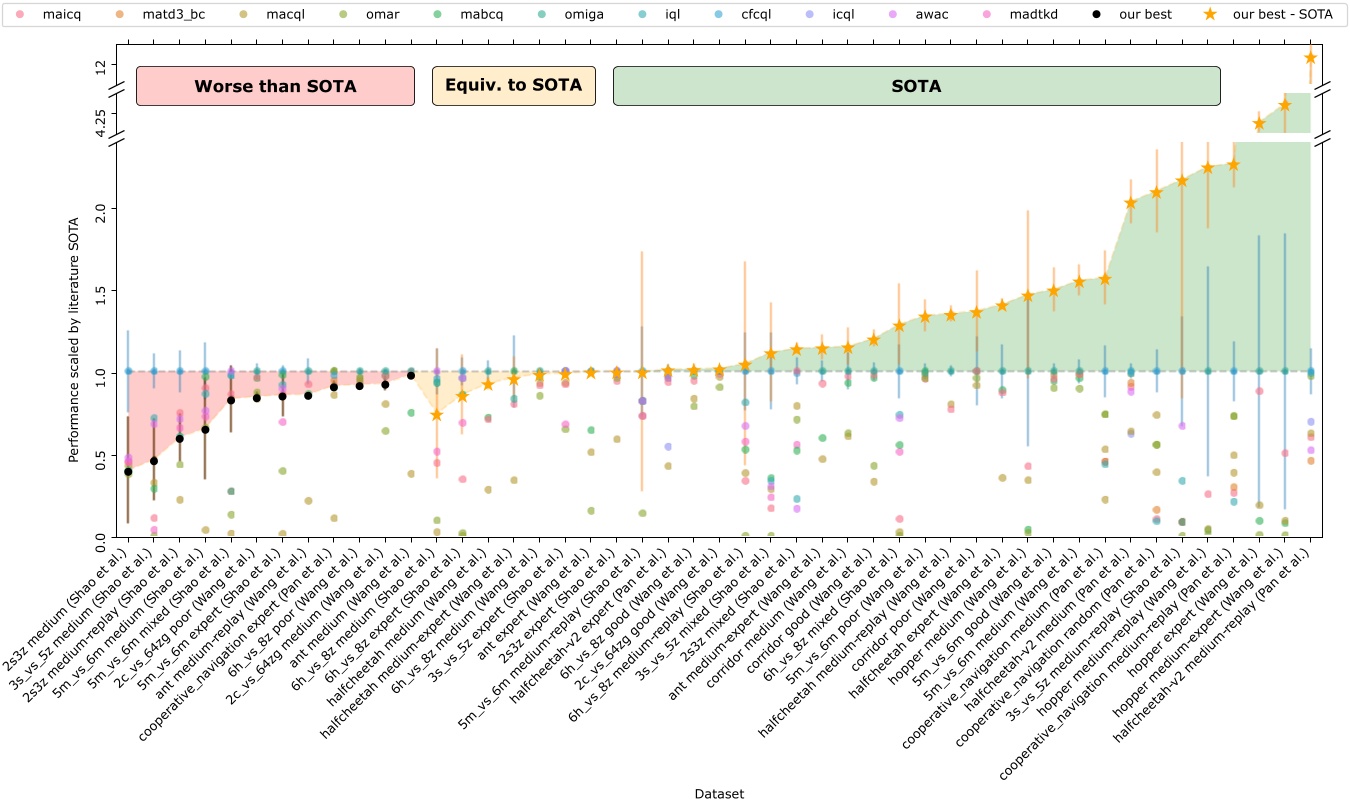Click the 'Worse than SOTA' red box
Image resolution: width=1350 pixels, height=799 pixels.
(x=275, y=86)
